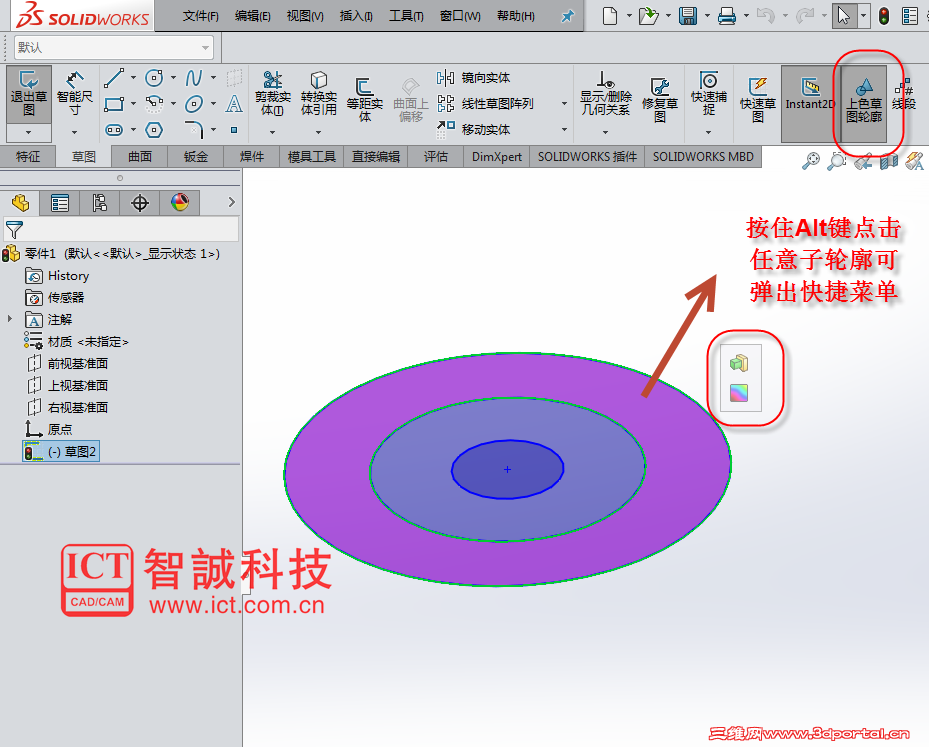Open Line tool dropdown arrow
The width and height of the screenshot is (929, 747).
click(x=133, y=78)
